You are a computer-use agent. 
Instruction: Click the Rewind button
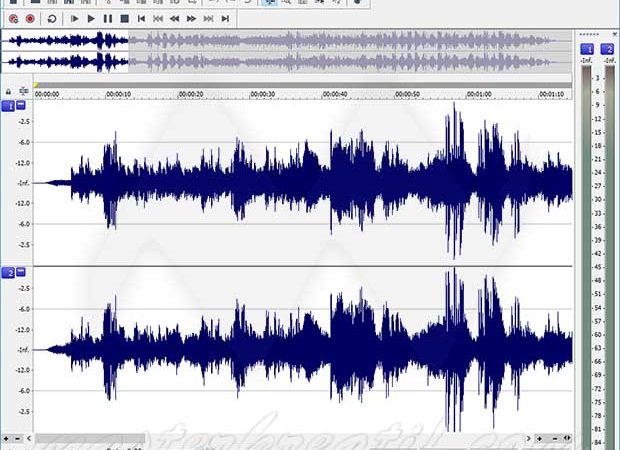[x=174, y=19]
